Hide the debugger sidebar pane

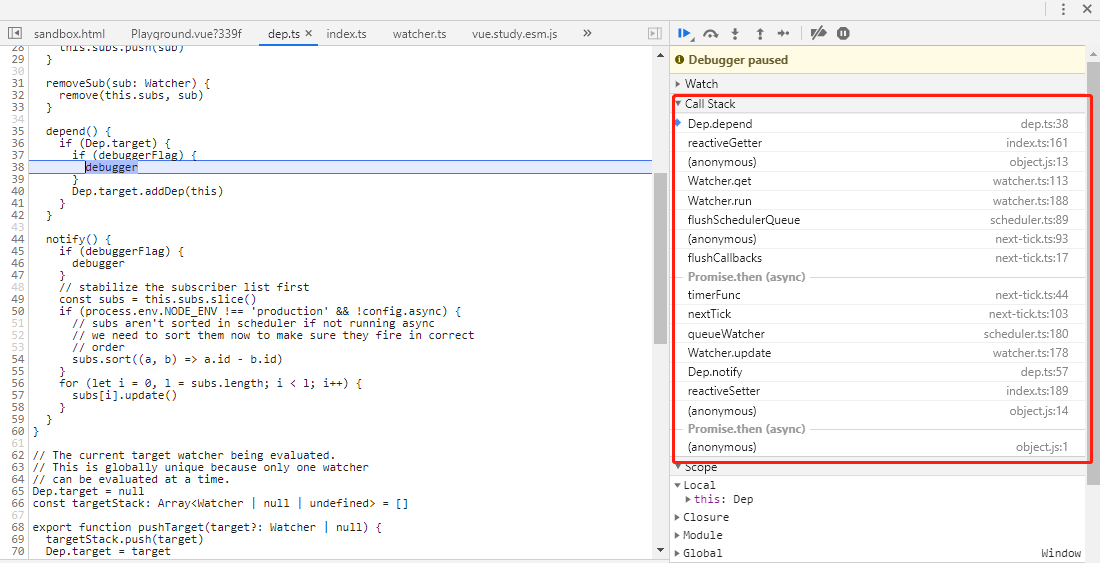point(655,33)
